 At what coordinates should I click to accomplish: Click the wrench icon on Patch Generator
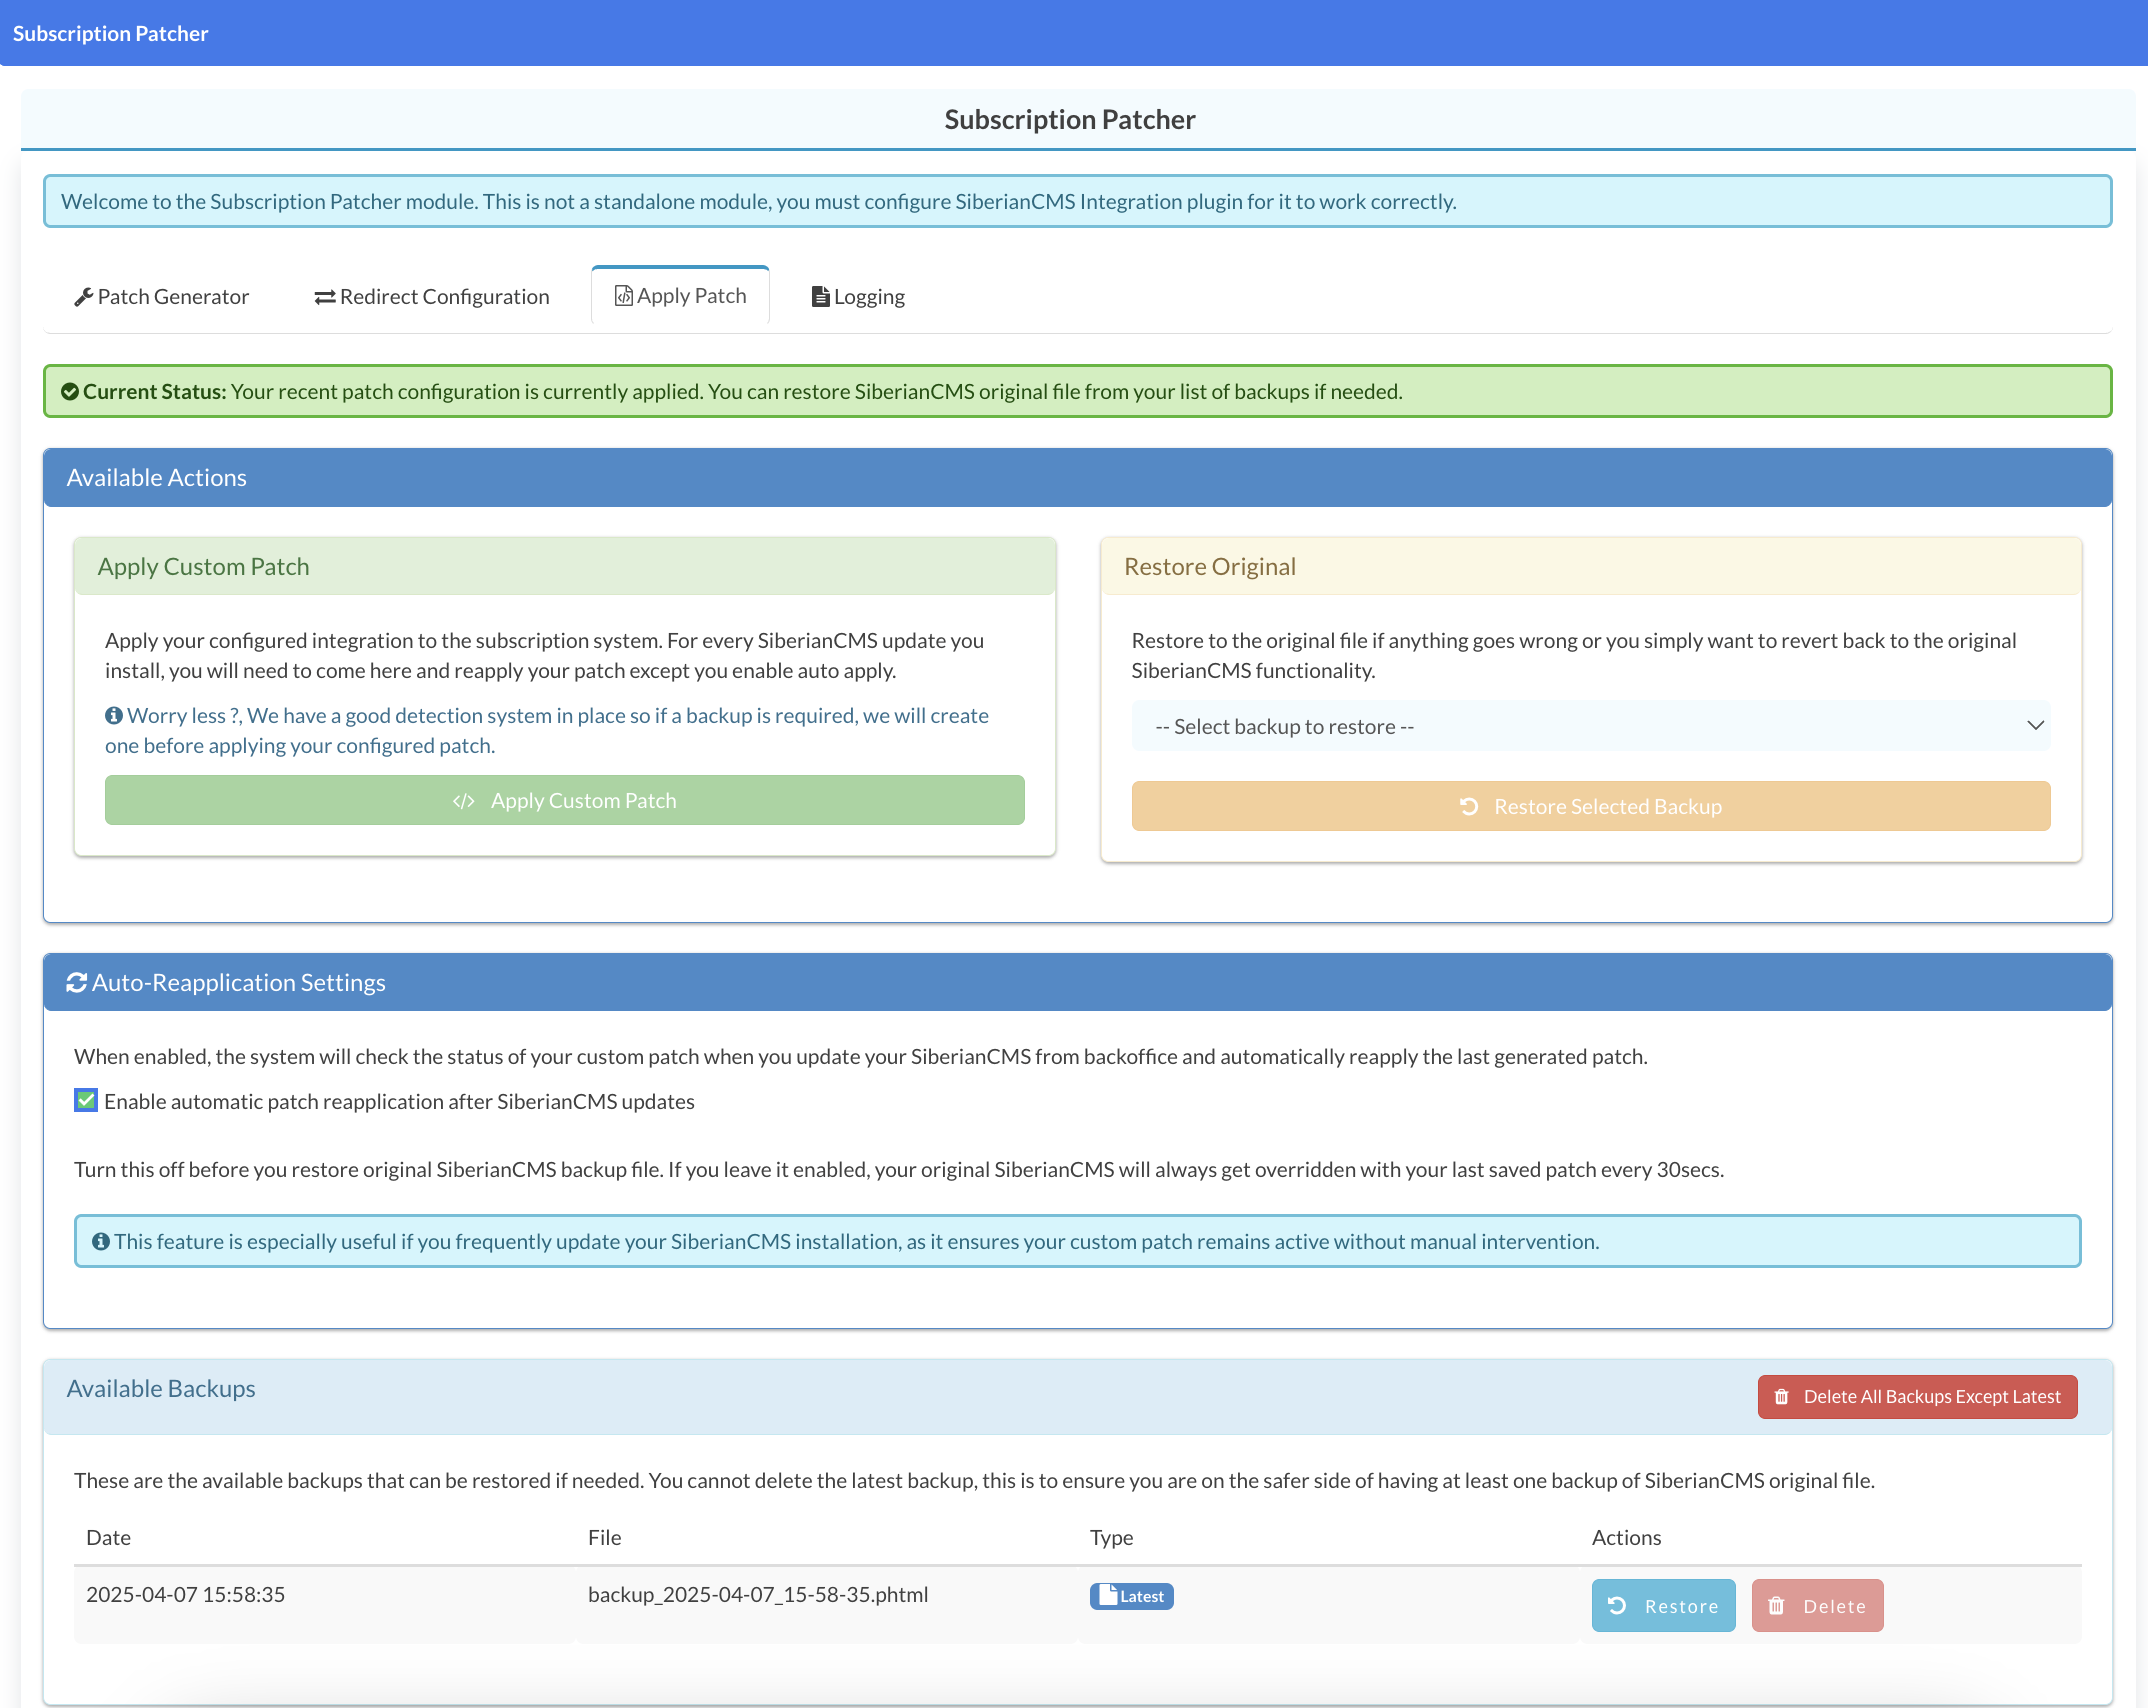click(x=84, y=297)
